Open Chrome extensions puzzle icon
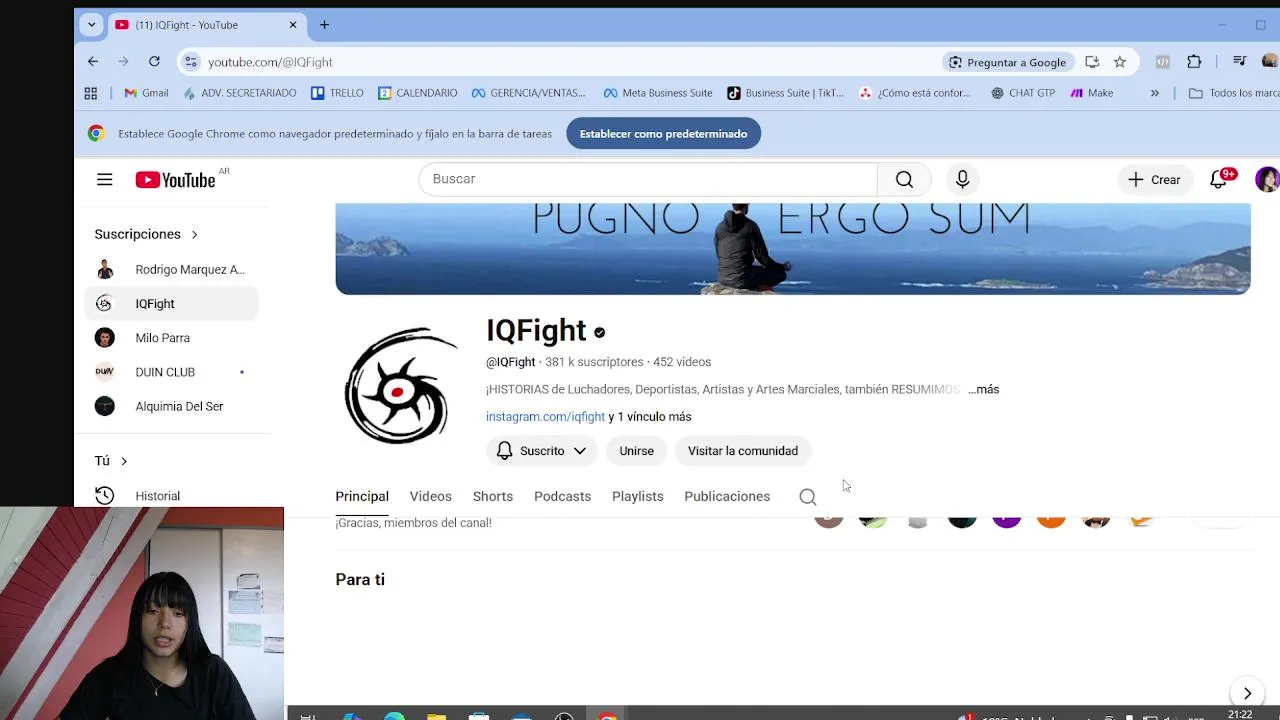This screenshot has width=1280, height=720. [x=1194, y=62]
